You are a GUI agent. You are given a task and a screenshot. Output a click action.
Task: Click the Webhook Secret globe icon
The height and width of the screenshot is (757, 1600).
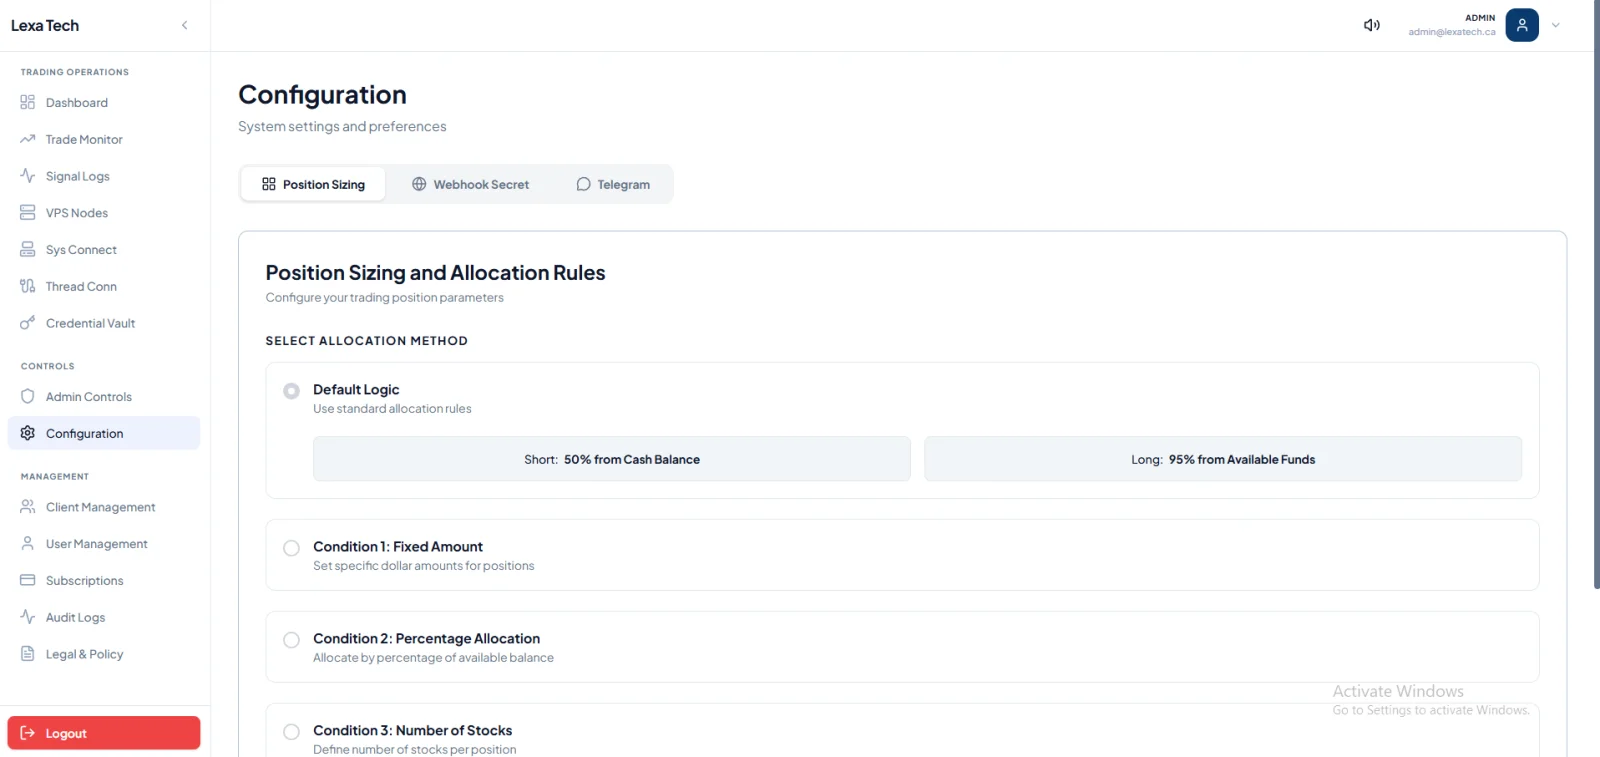(419, 184)
